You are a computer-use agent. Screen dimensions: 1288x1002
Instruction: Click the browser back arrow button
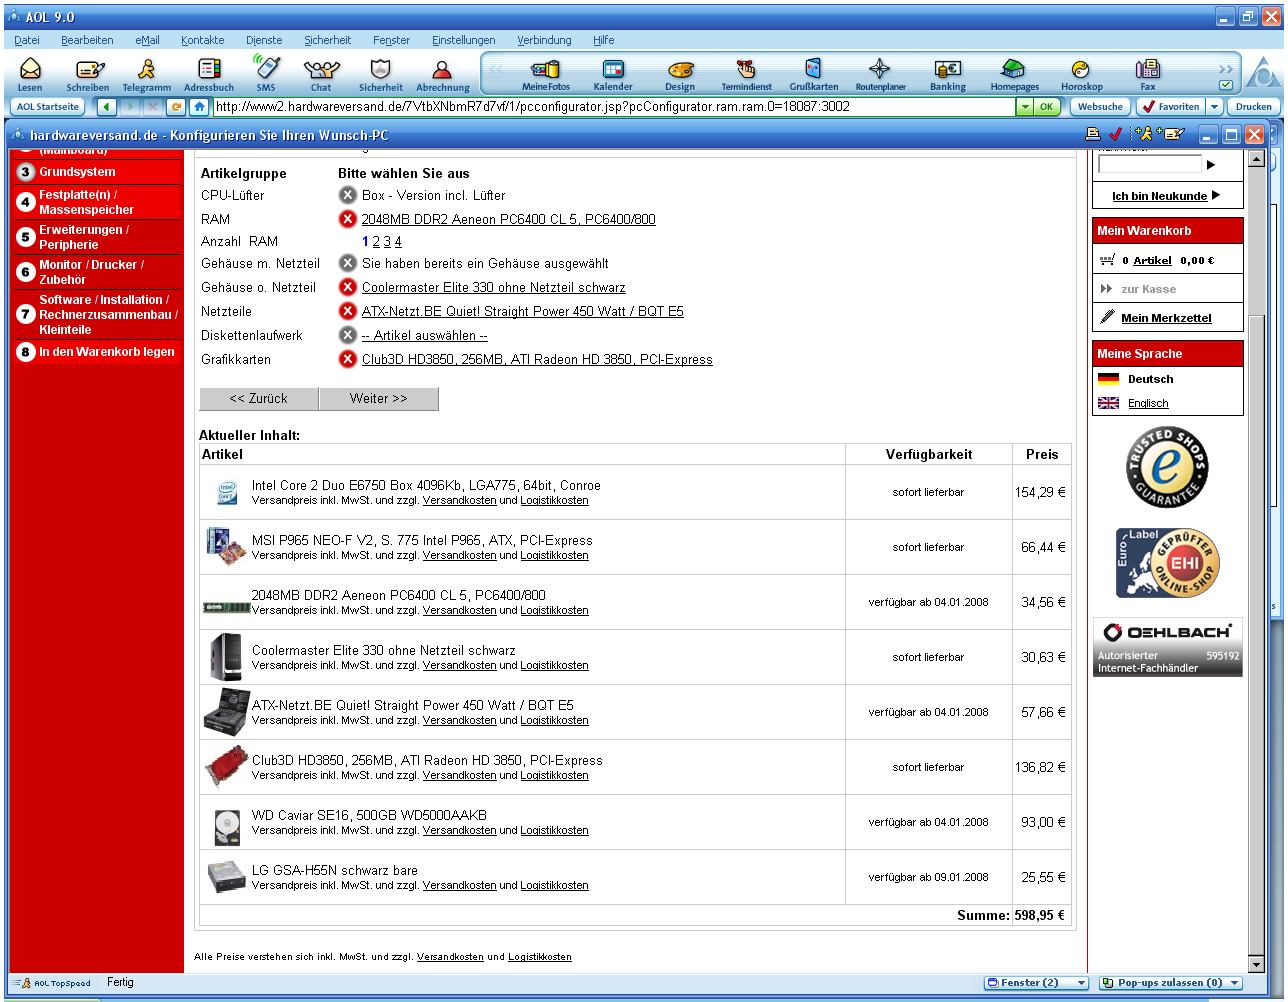coord(107,106)
